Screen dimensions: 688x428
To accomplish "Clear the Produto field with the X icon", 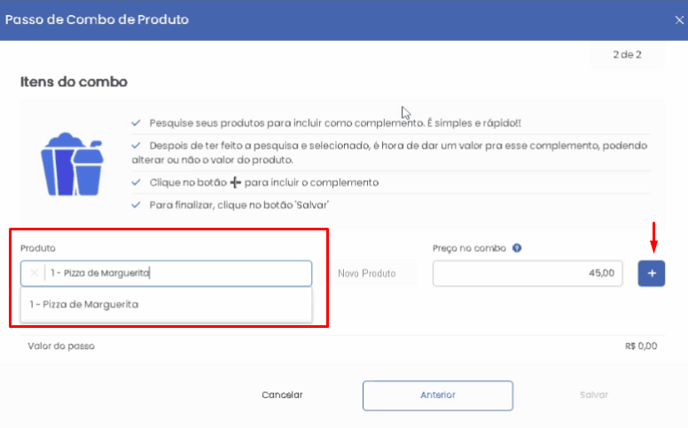I will pyautogui.click(x=34, y=273).
